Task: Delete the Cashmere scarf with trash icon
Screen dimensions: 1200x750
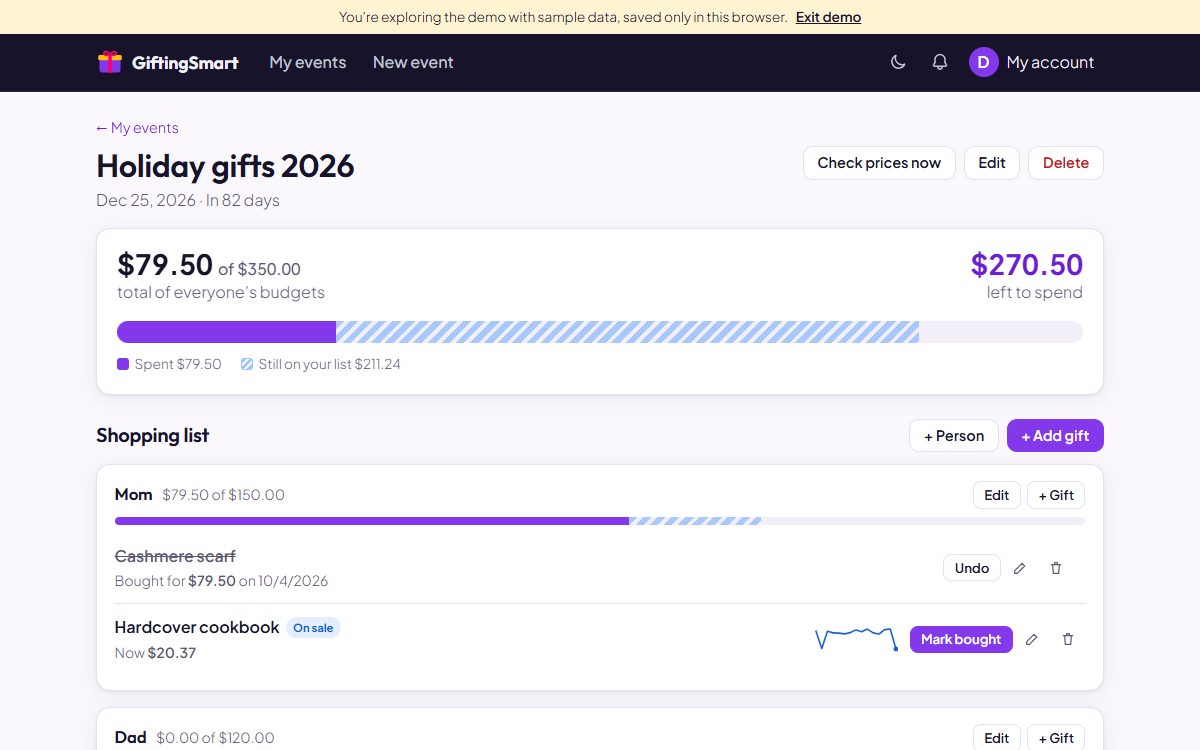Action: (1056, 568)
